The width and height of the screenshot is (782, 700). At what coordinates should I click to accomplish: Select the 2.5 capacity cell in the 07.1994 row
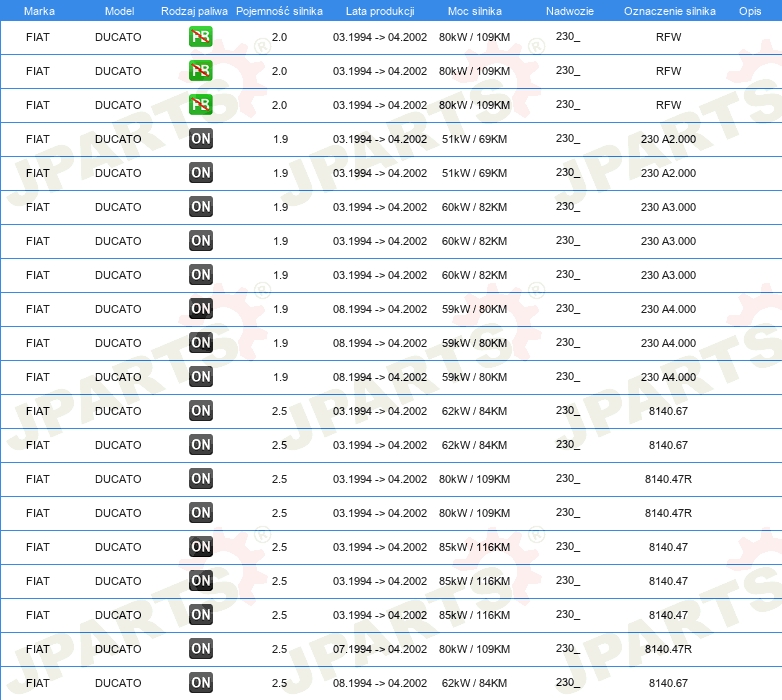[x=279, y=649]
